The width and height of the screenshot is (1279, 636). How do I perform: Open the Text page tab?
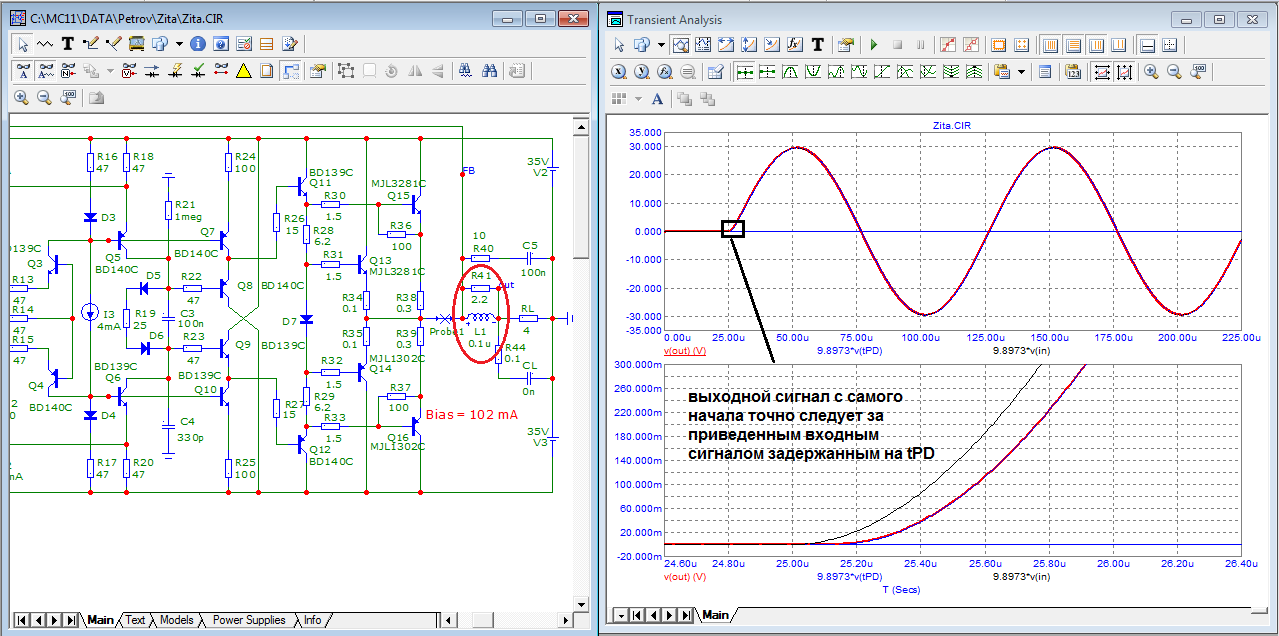tap(135, 620)
